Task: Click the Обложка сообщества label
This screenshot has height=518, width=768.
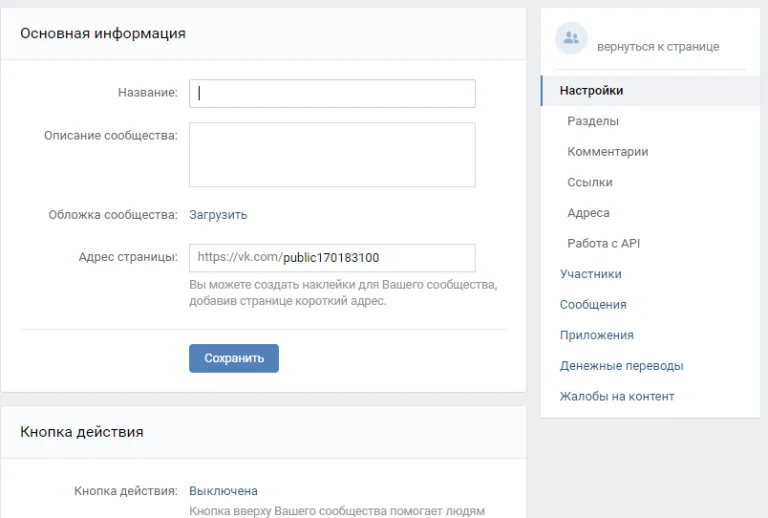Action: point(113,215)
